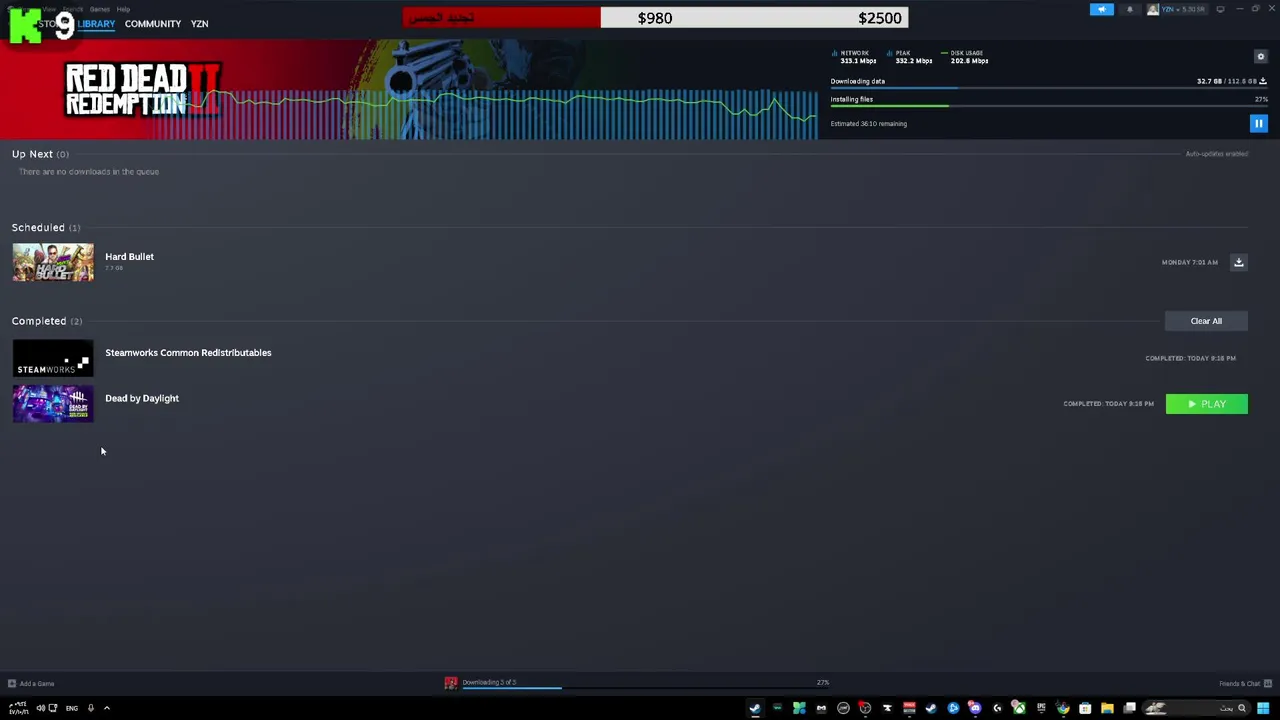The width and height of the screenshot is (1280, 720).
Task: Open the Hard Bullet thumbnail
Action: tap(53, 262)
